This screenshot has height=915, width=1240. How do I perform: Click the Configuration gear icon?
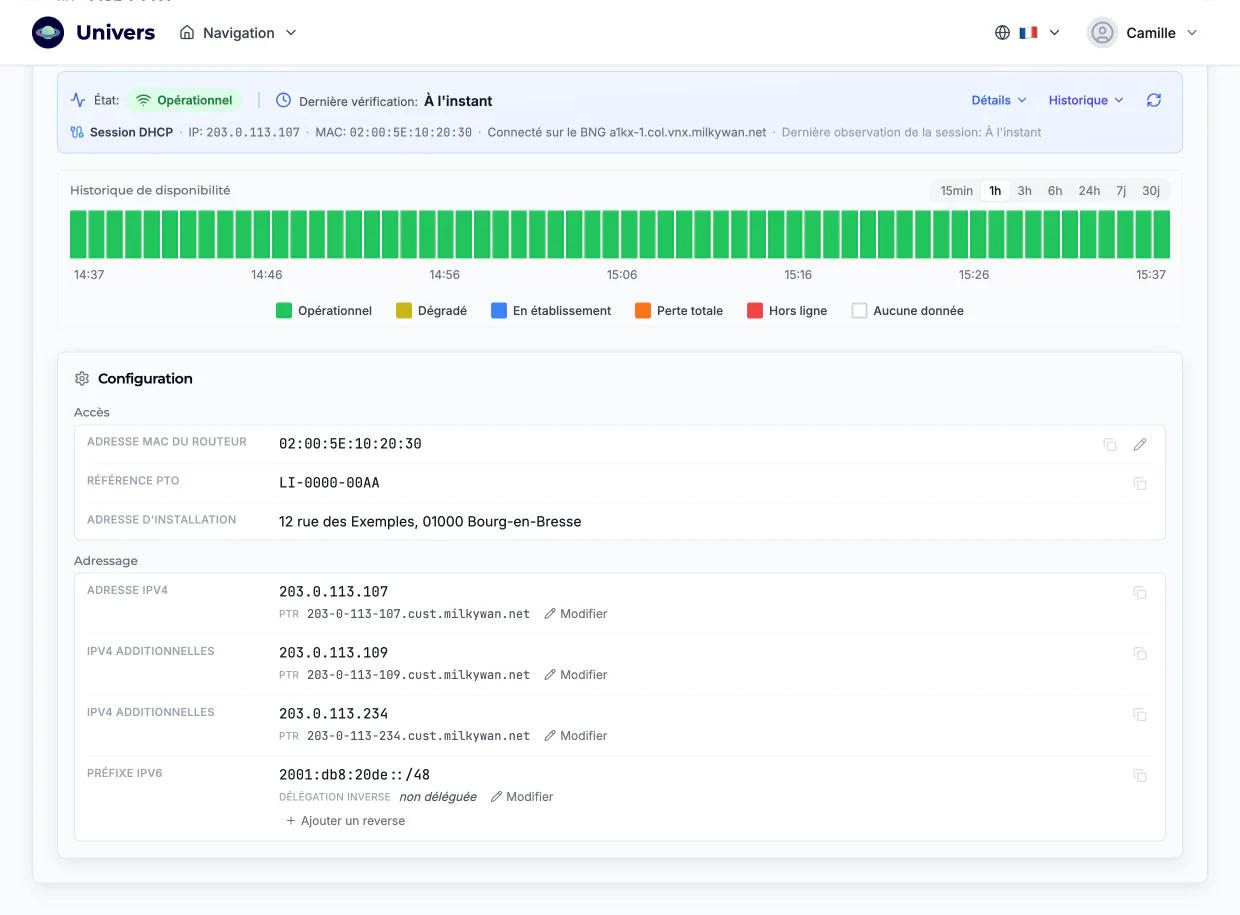click(x=82, y=379)
